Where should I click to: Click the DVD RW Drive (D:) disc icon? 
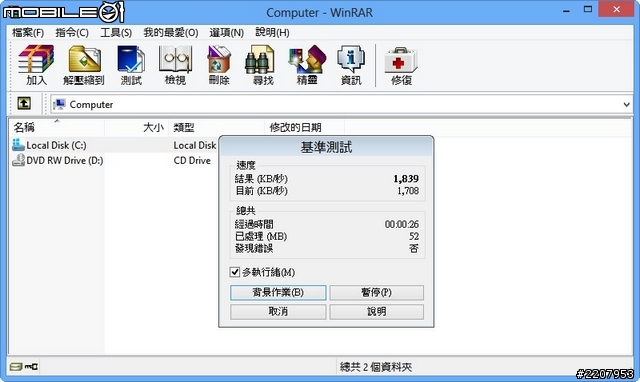point(18,160)
